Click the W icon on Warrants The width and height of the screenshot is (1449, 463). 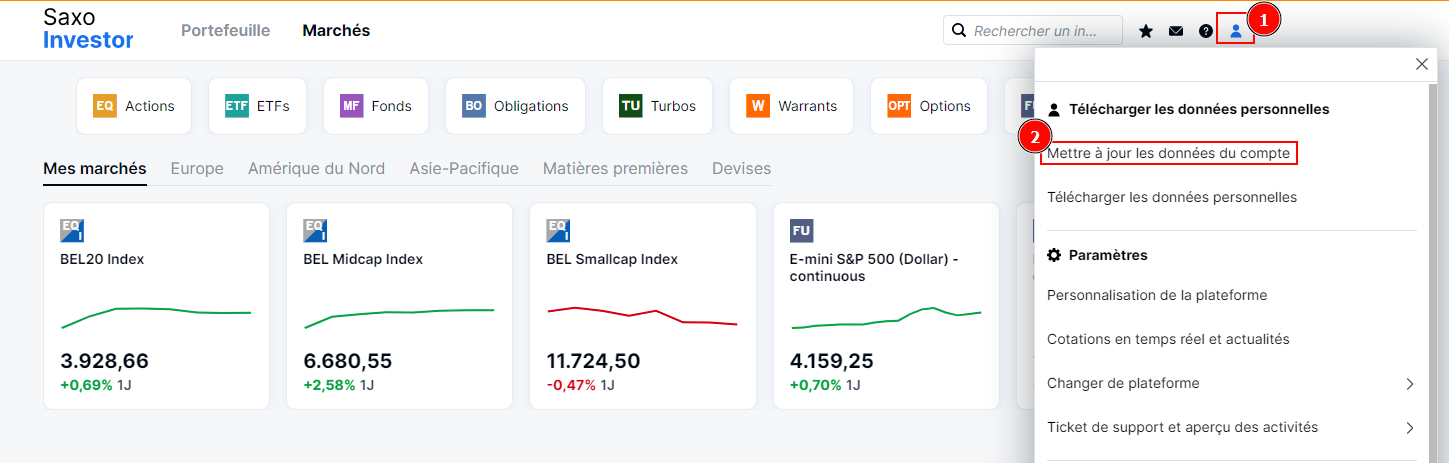pos(758,106)
